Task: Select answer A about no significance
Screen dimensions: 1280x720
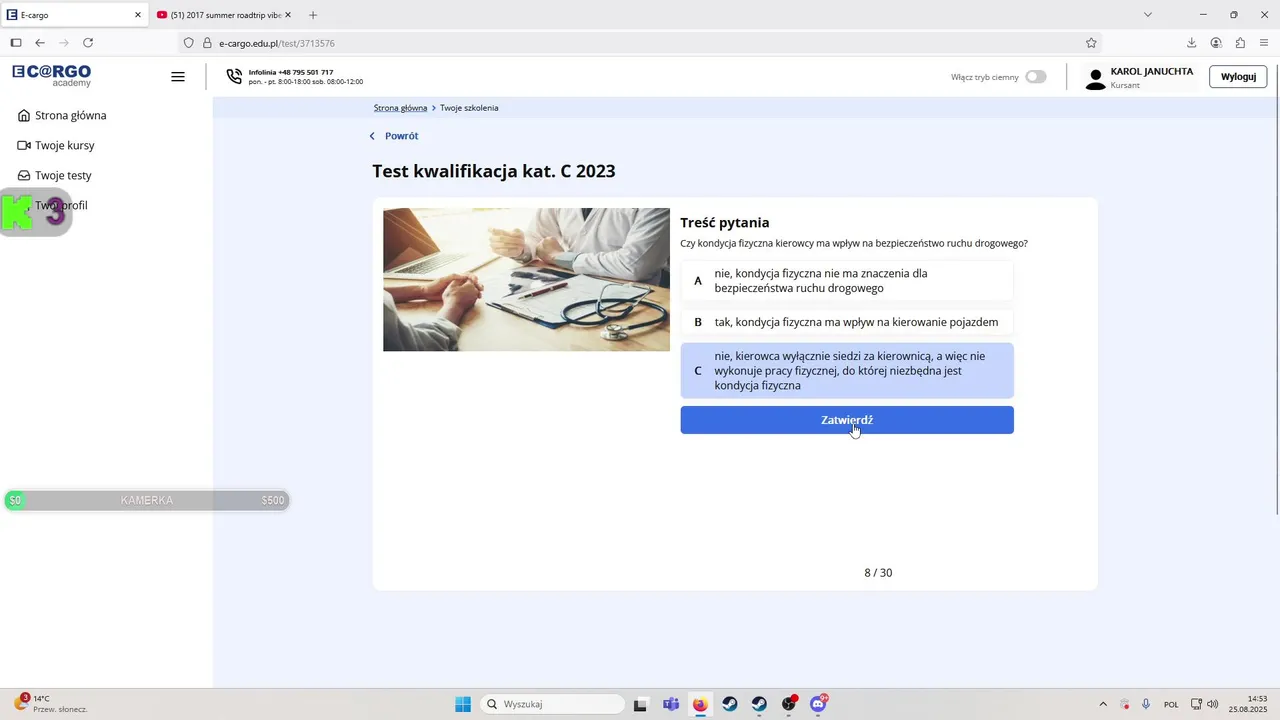Action: pos(847,280)
